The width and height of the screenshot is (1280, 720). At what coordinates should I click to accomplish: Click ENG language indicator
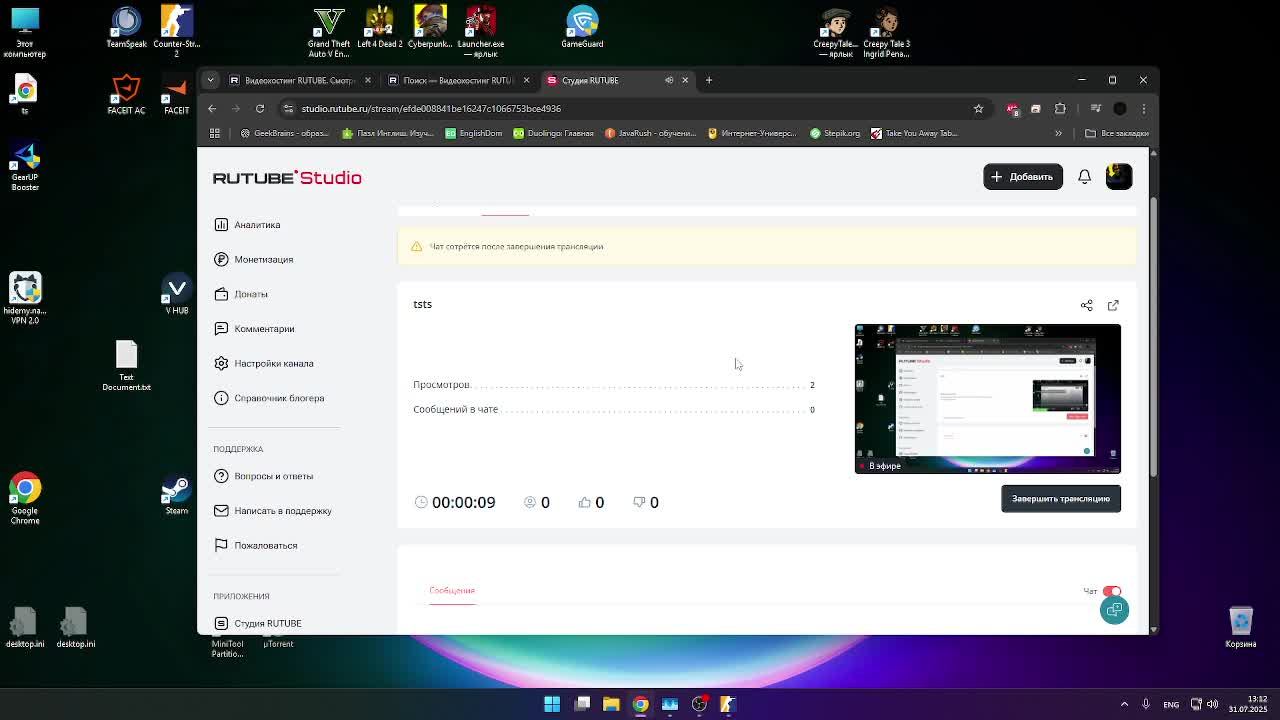point(1171,704)
